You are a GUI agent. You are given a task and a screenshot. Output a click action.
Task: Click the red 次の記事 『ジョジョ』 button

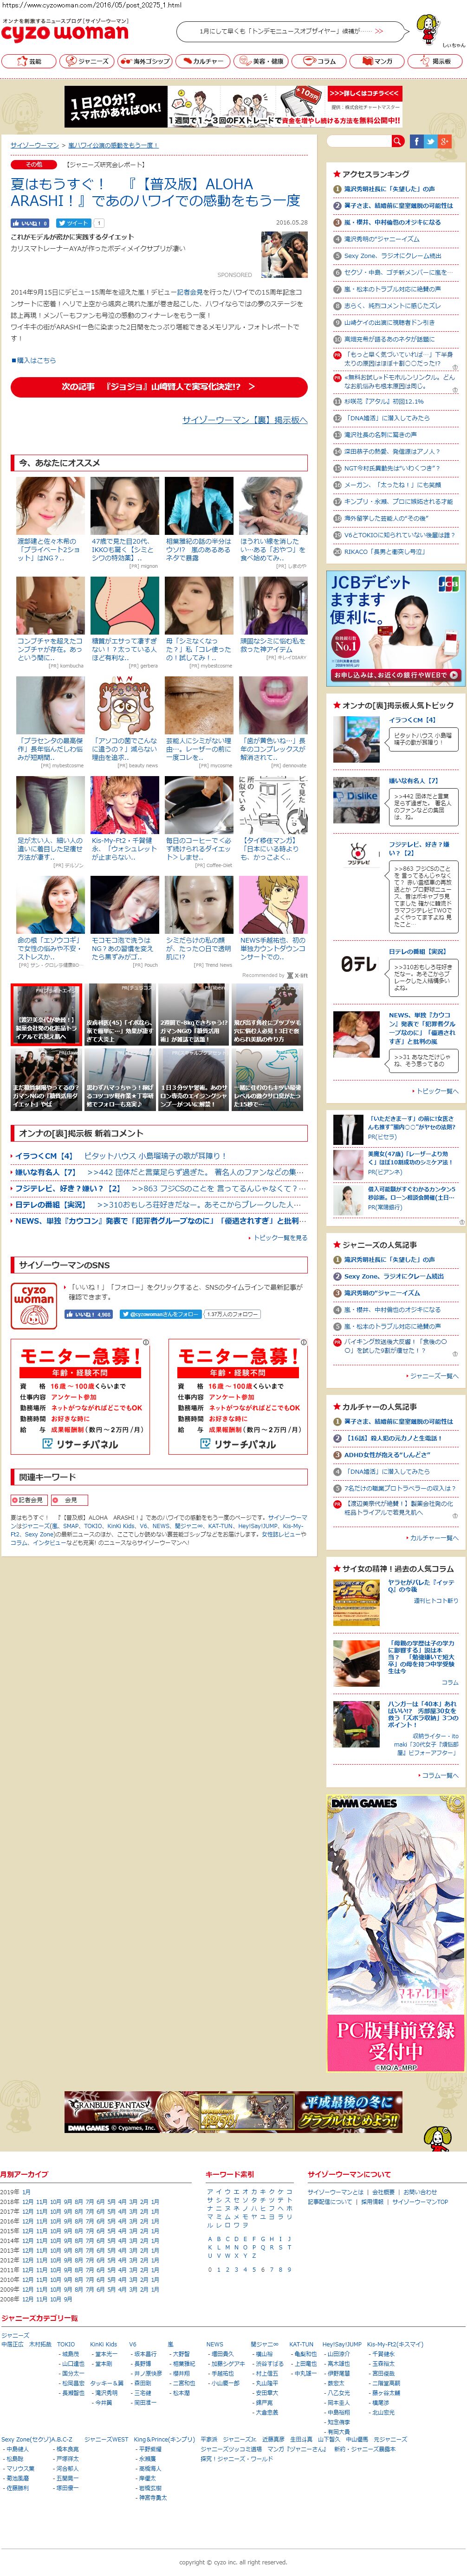click(x=159, y=386)
